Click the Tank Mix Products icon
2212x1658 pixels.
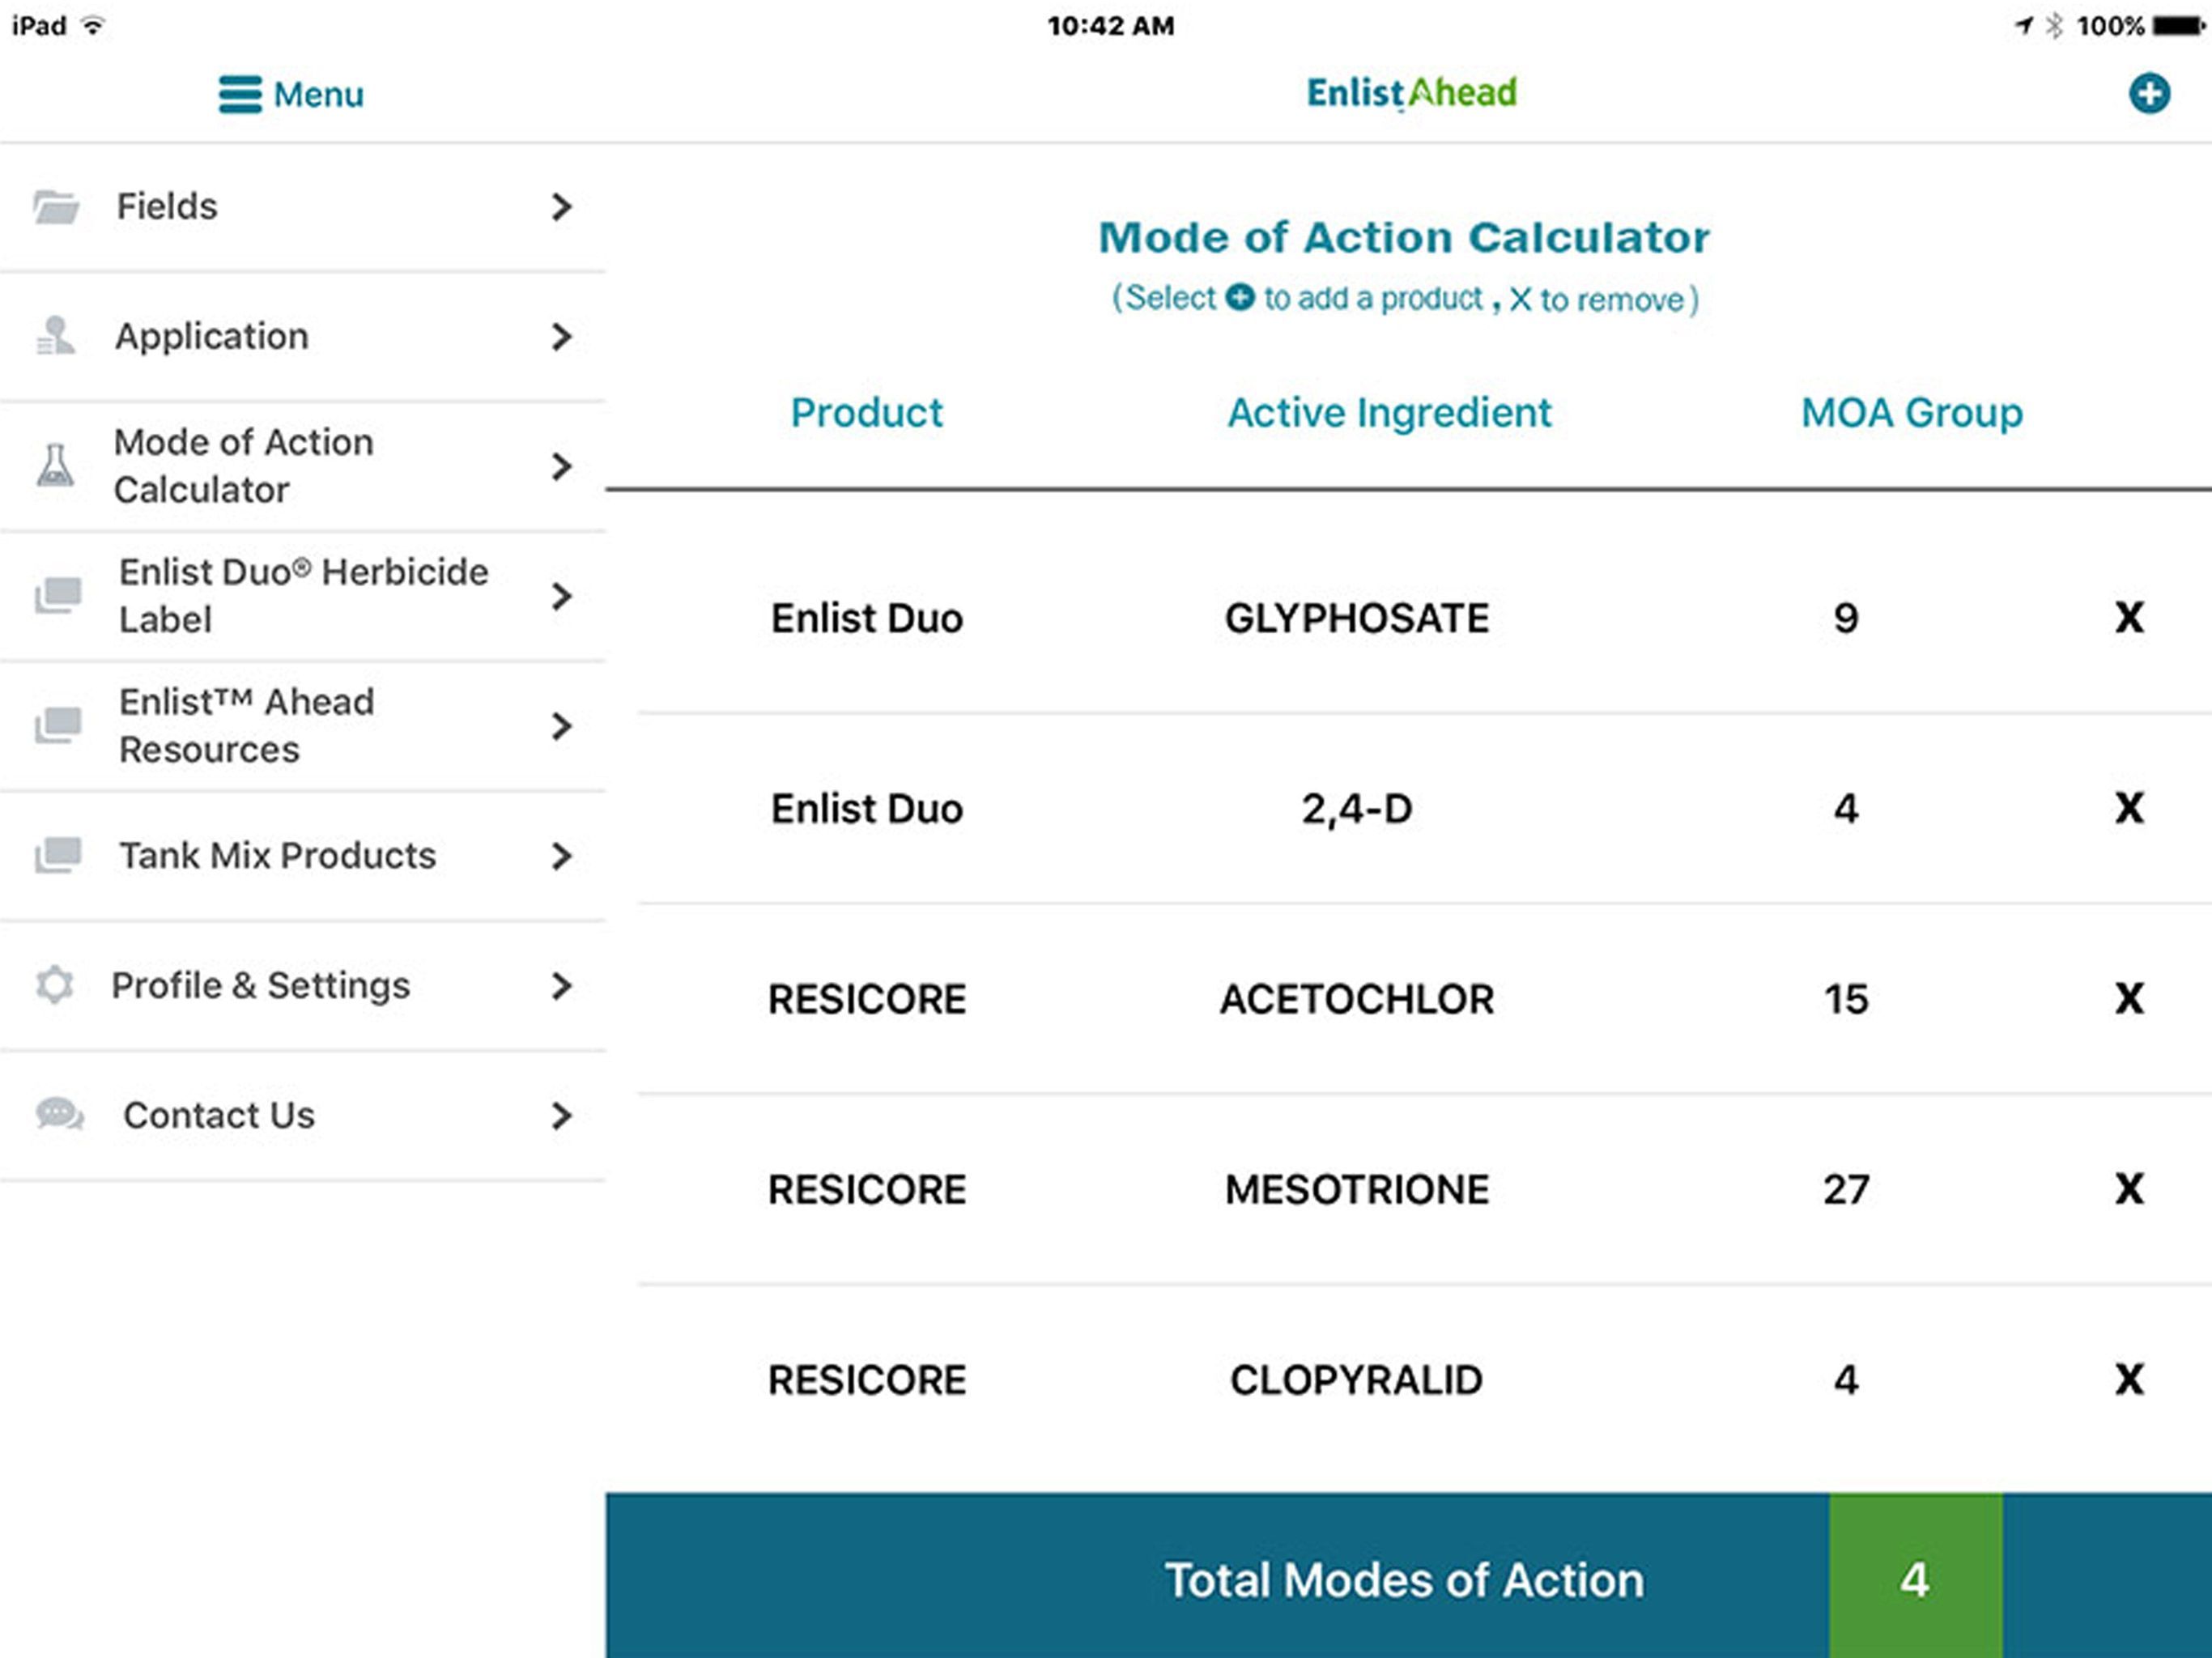(58, 856)
